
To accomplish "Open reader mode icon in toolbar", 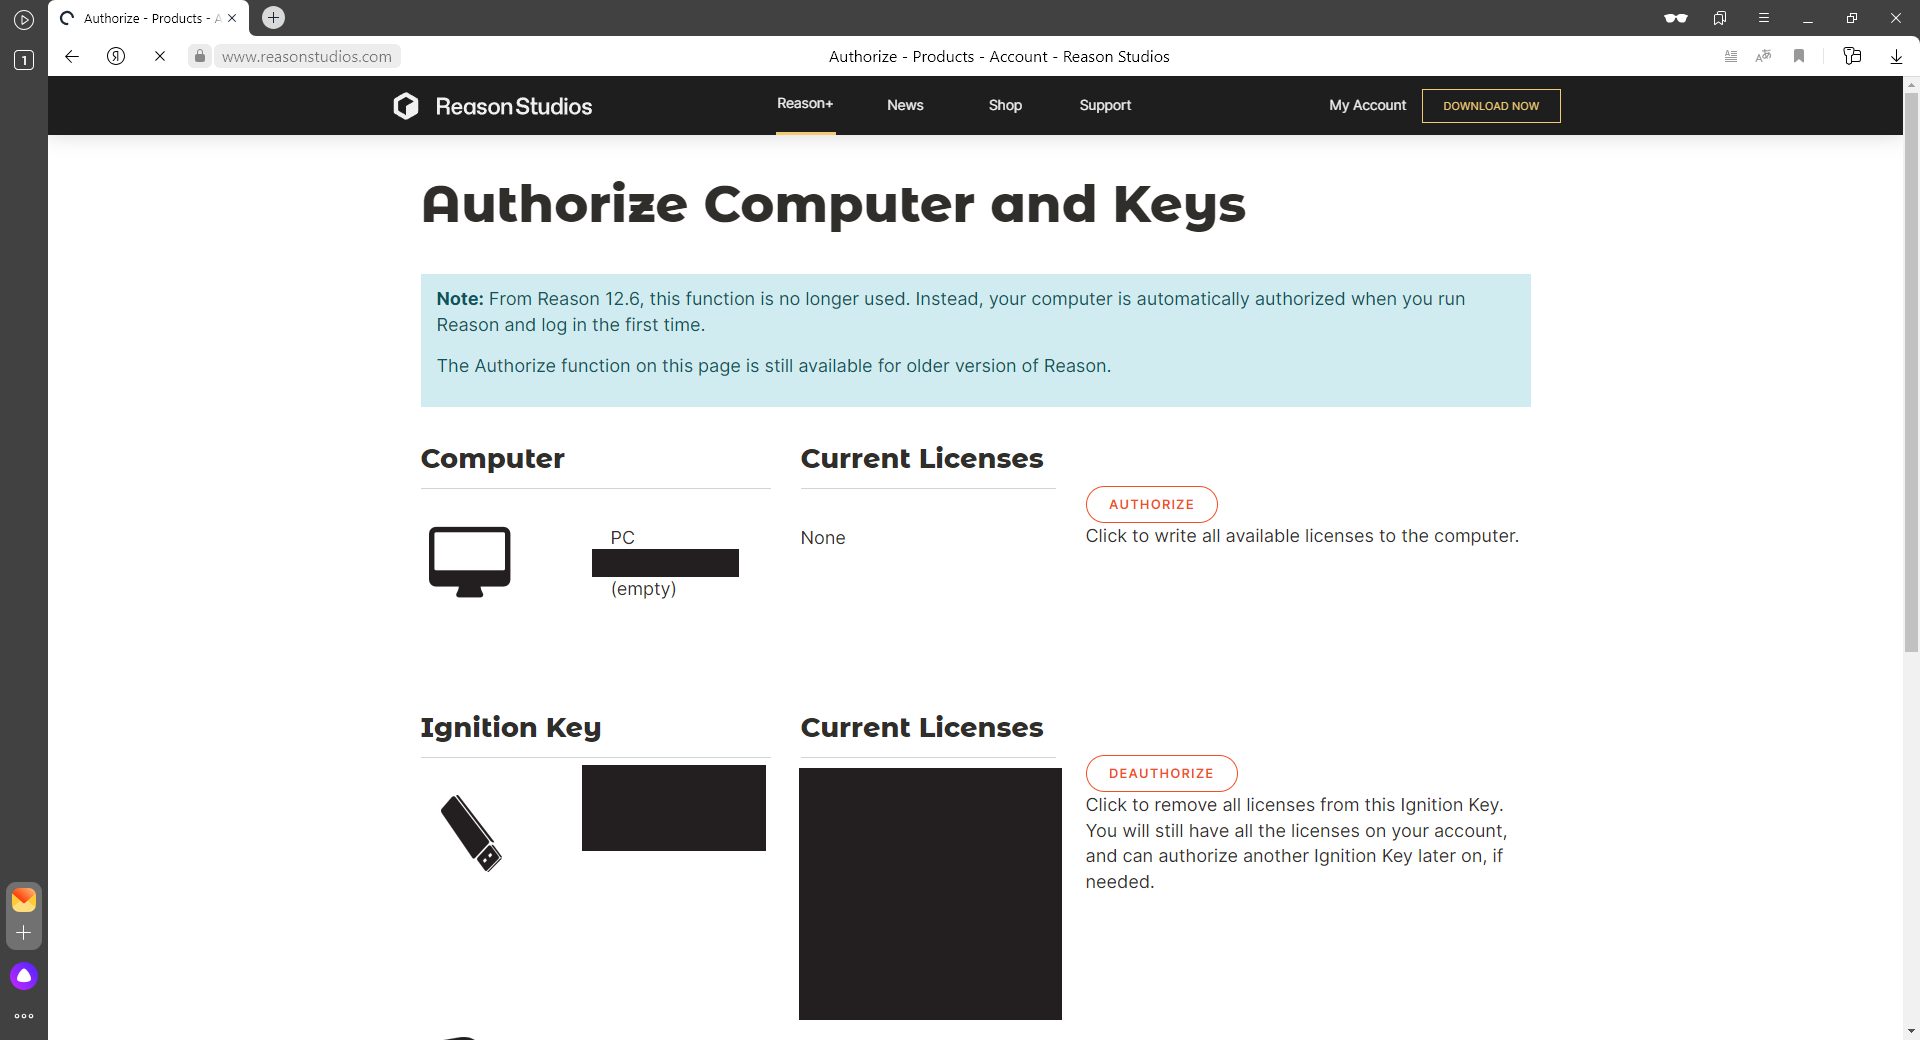I will (1731, 56).
